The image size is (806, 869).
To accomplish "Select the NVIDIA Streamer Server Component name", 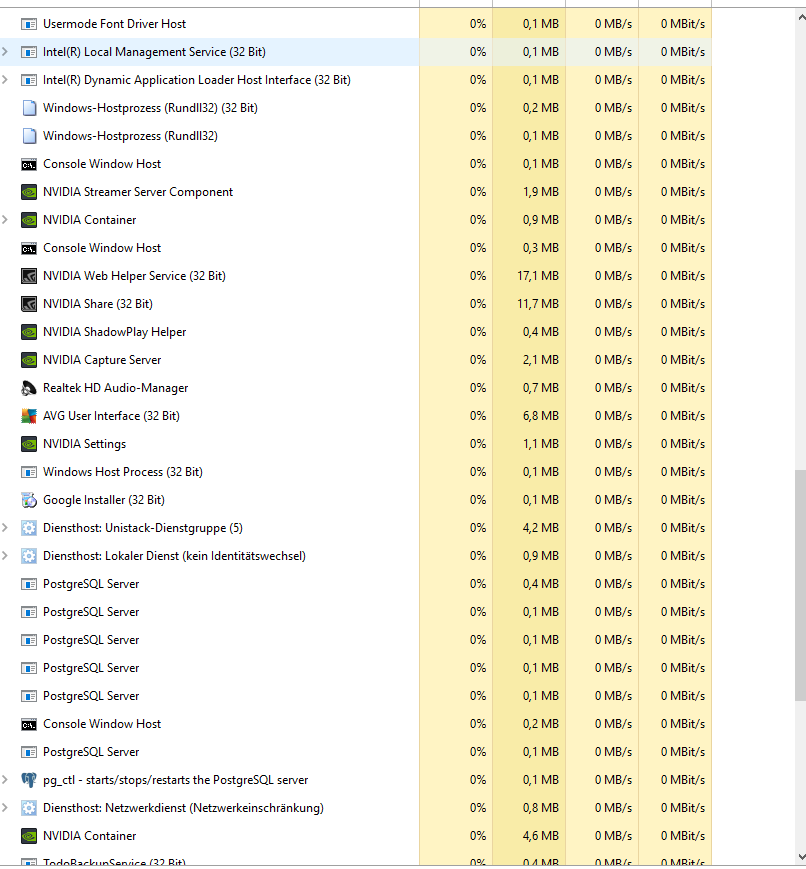I will pos(138,192).
